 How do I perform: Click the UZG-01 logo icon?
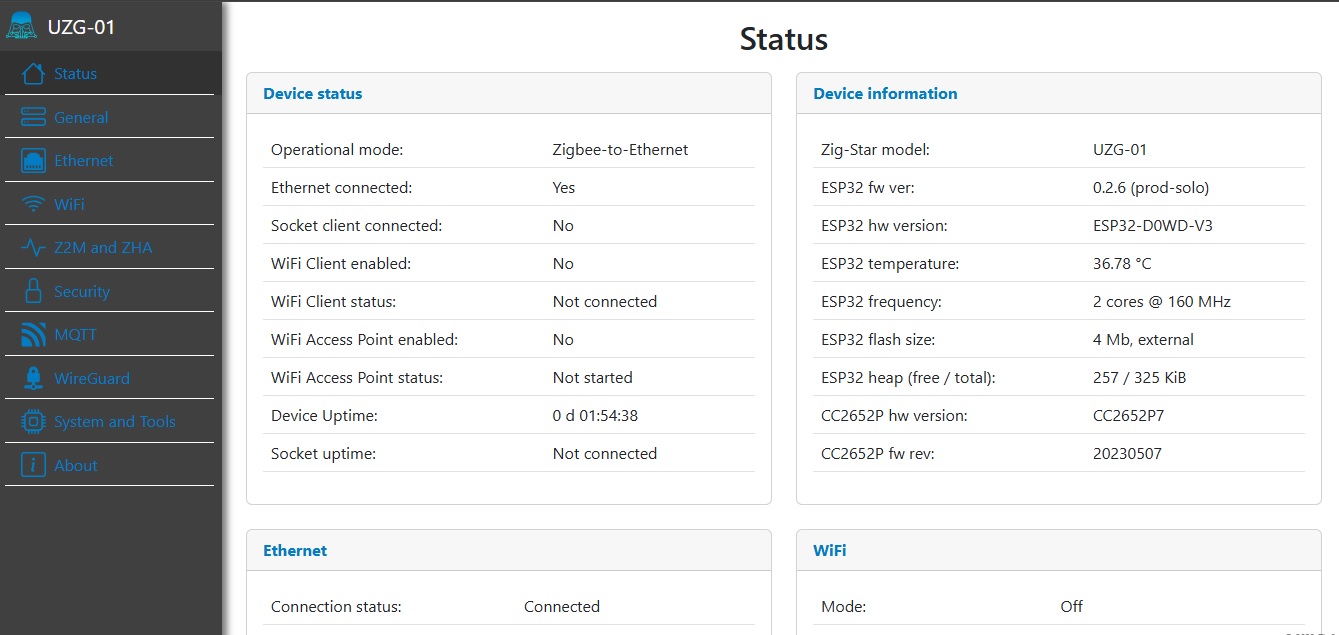[24, 25]
